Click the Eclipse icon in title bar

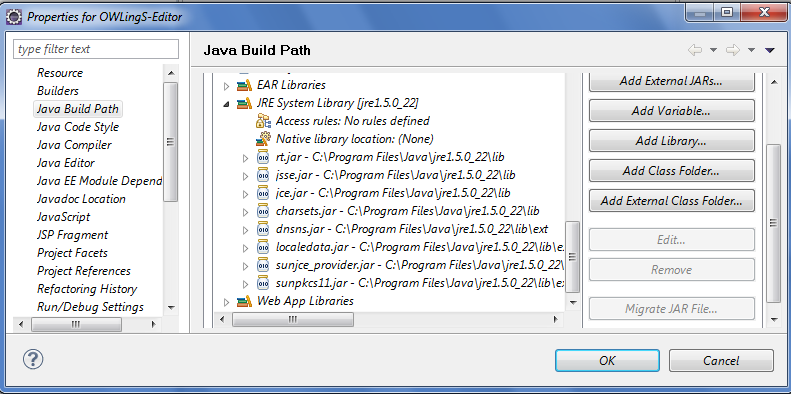(13, 17)
